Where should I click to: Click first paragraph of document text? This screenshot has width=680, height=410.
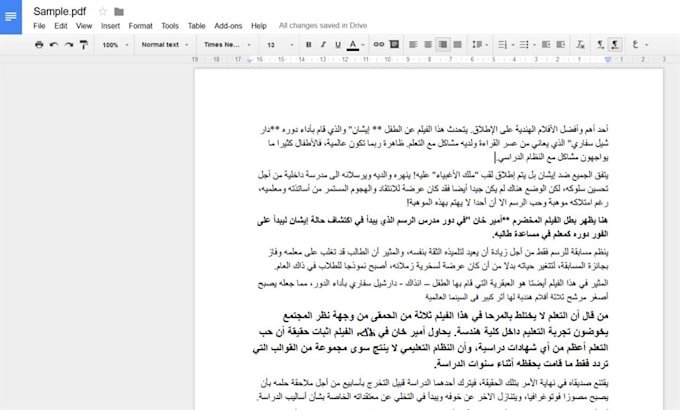(434, 143)
